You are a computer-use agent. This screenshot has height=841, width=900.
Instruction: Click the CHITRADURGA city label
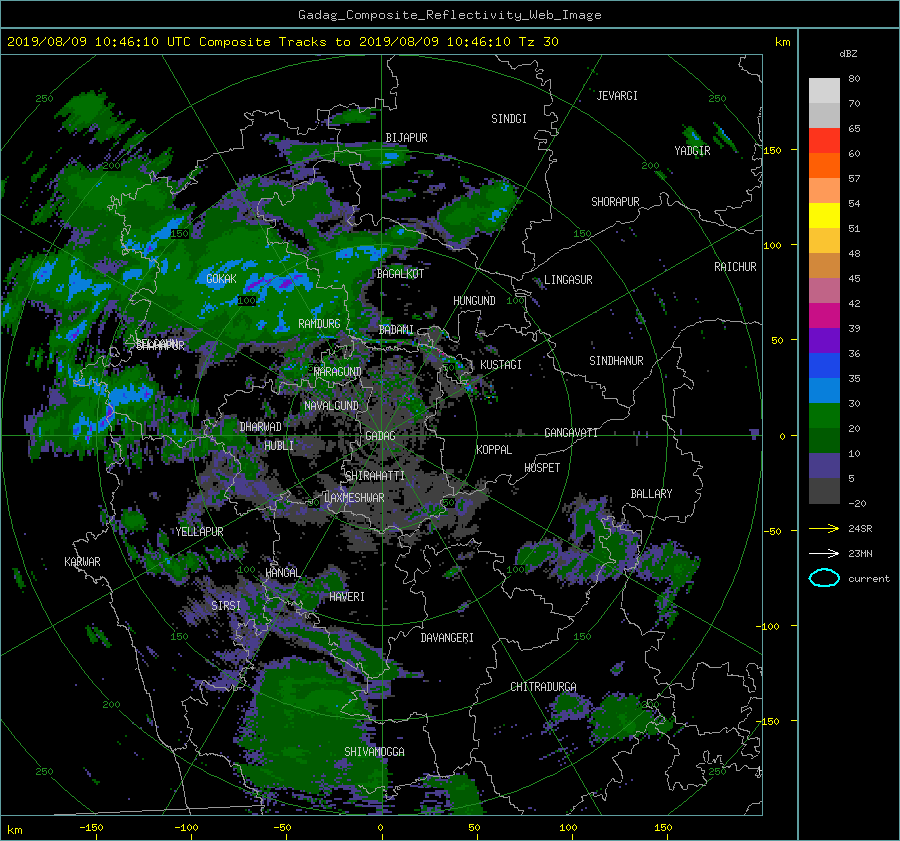point(543,687)
